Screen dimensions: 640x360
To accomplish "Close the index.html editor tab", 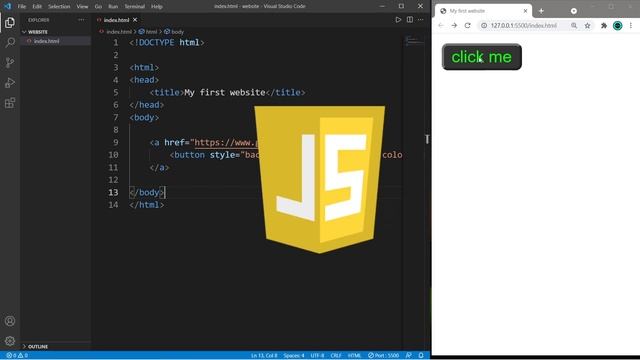I will pyautogui.click(x=135, y=20).
